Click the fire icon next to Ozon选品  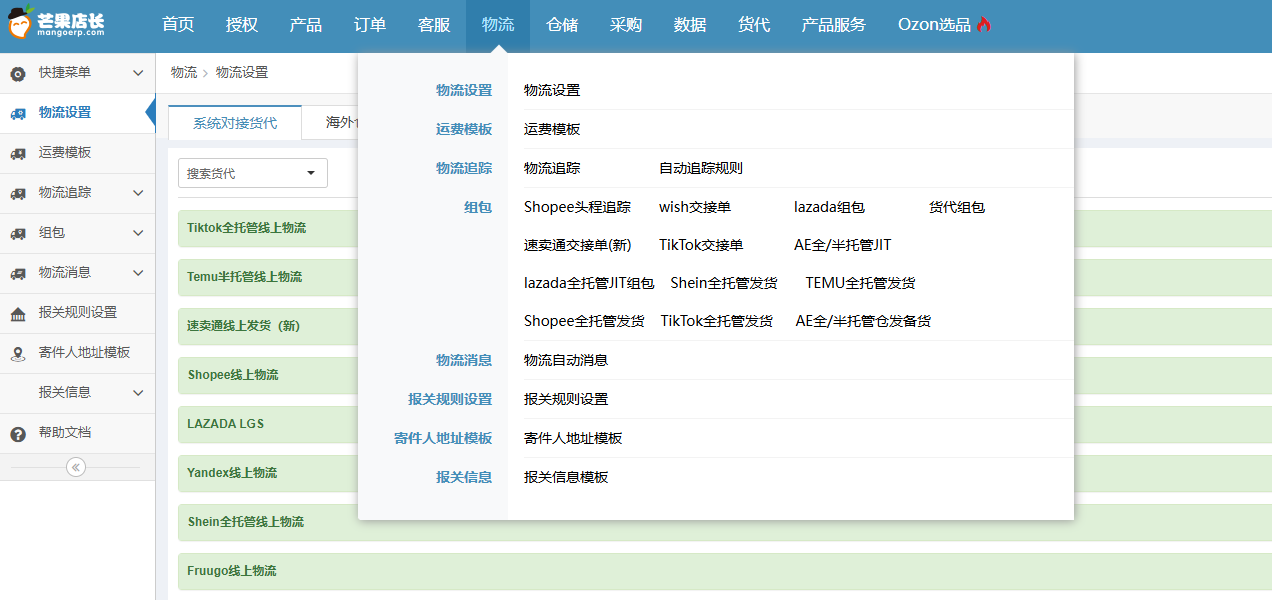[x=984, y=25]
